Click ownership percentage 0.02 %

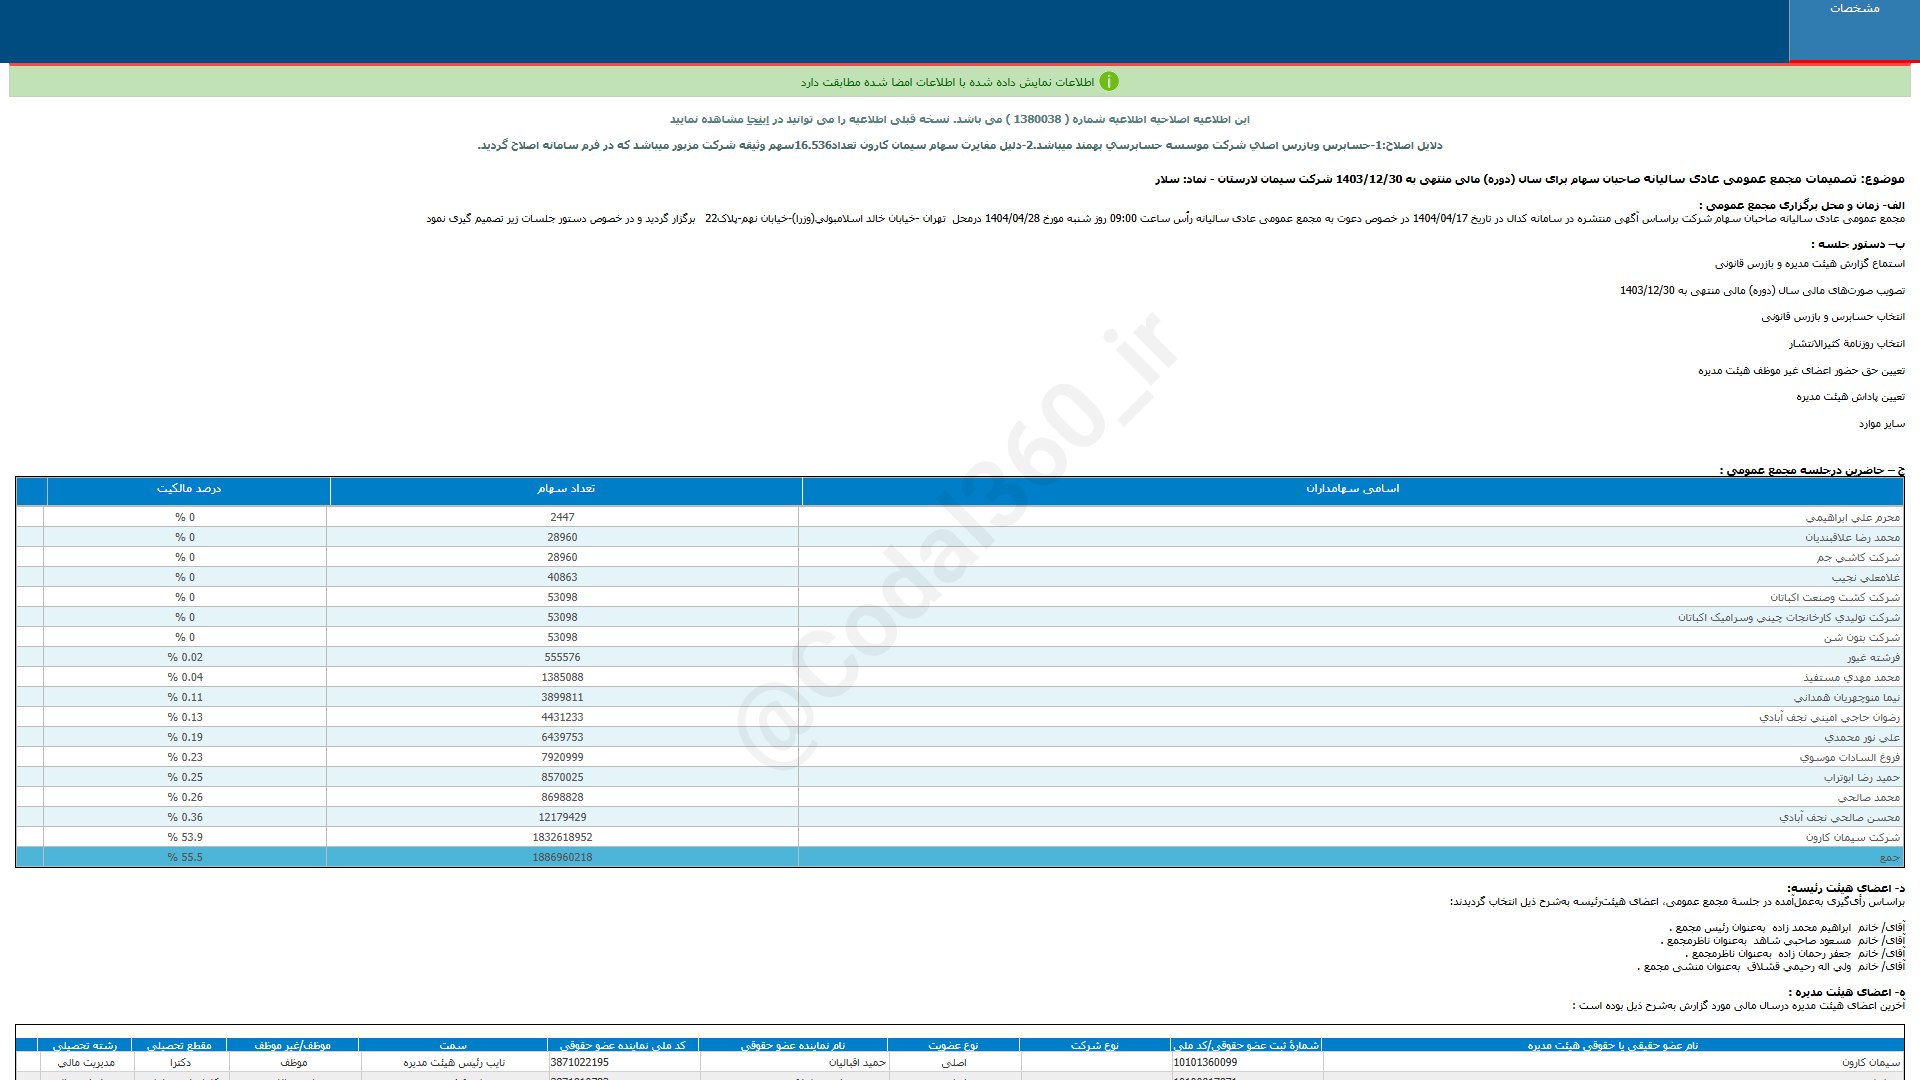click(x=185, y=657)
